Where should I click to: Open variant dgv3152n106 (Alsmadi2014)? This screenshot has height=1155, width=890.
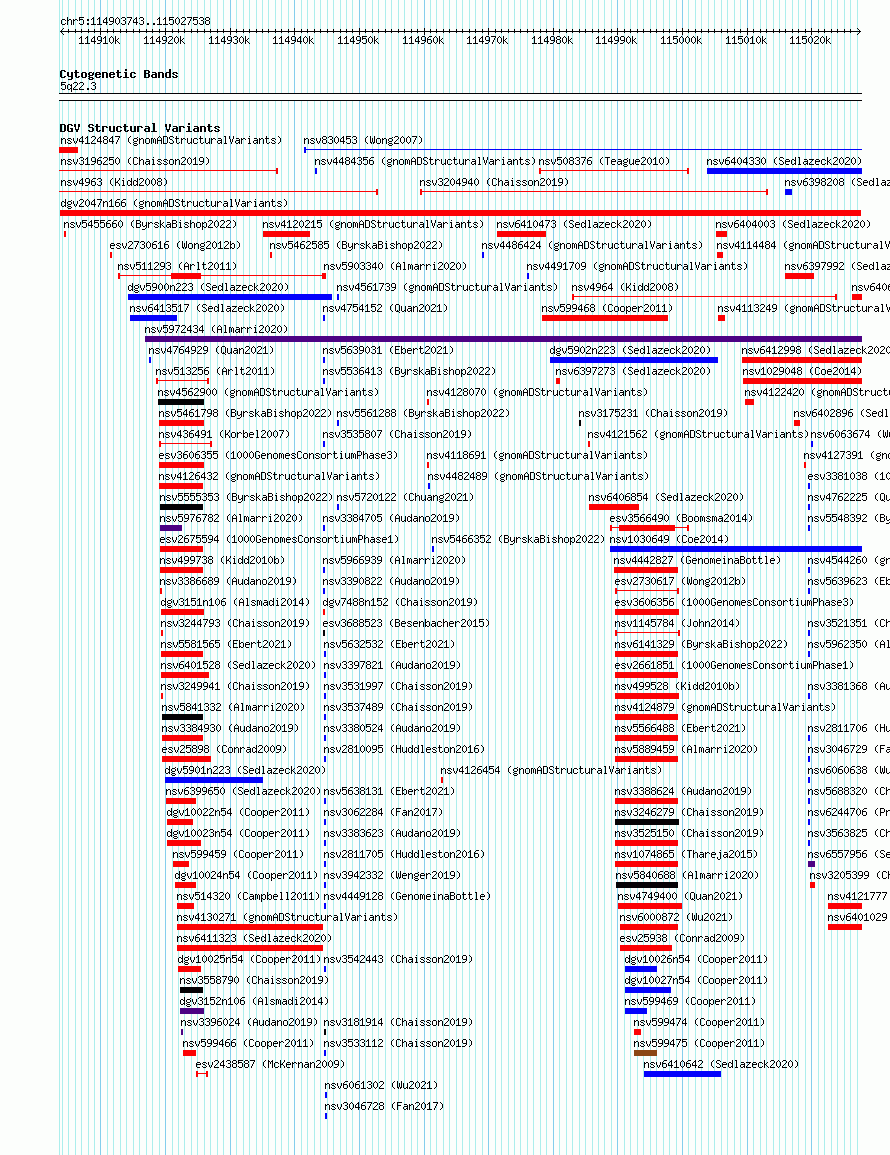[x=254, y=1001]
